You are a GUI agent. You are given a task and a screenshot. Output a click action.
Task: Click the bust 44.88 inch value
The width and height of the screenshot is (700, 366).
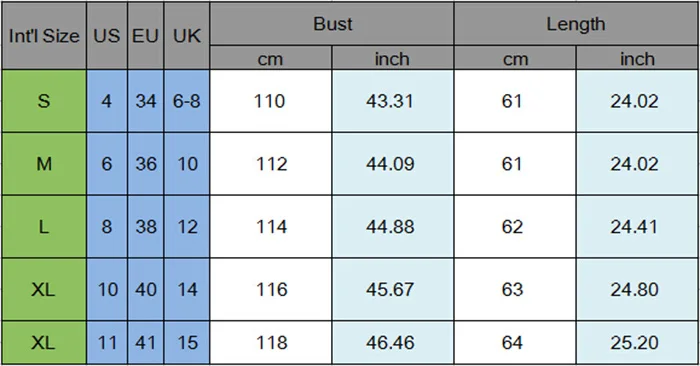(x=390, y=227)
